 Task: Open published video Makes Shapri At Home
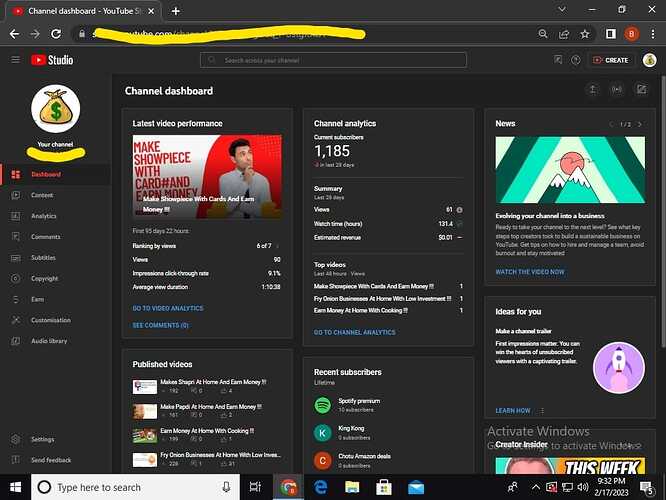click(213, 382)
